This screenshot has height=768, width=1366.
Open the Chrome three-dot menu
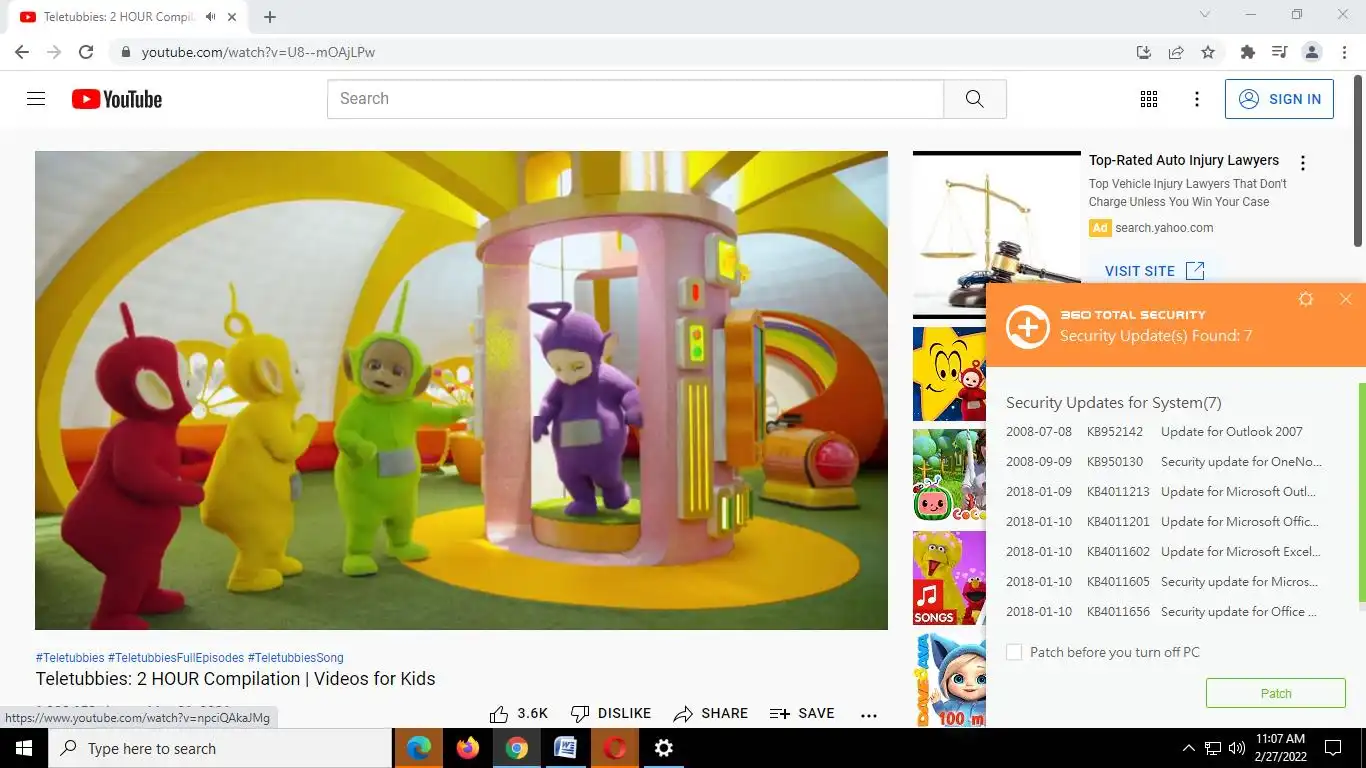1344,52
